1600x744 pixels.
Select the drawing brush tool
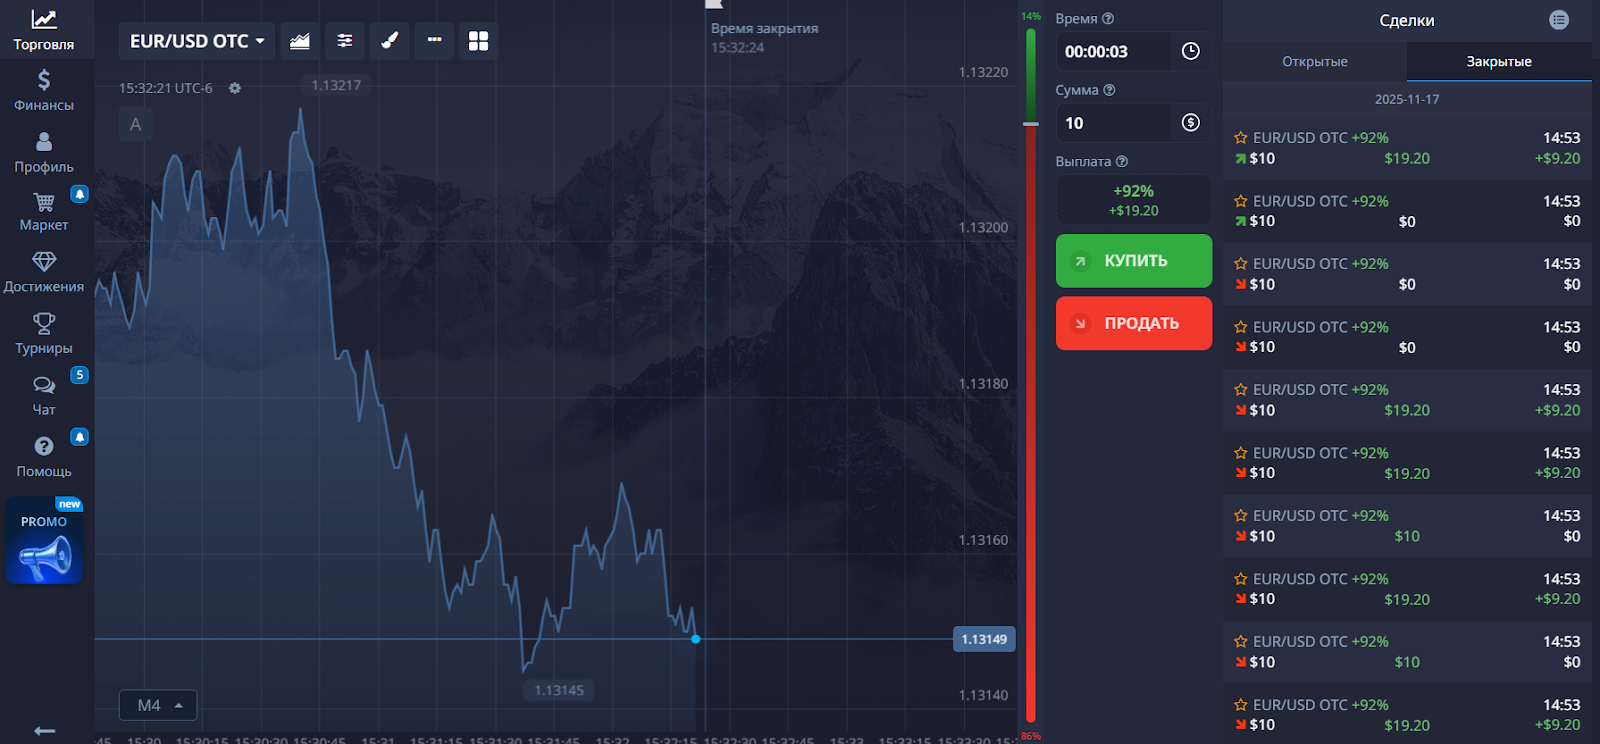coord(390,41)
